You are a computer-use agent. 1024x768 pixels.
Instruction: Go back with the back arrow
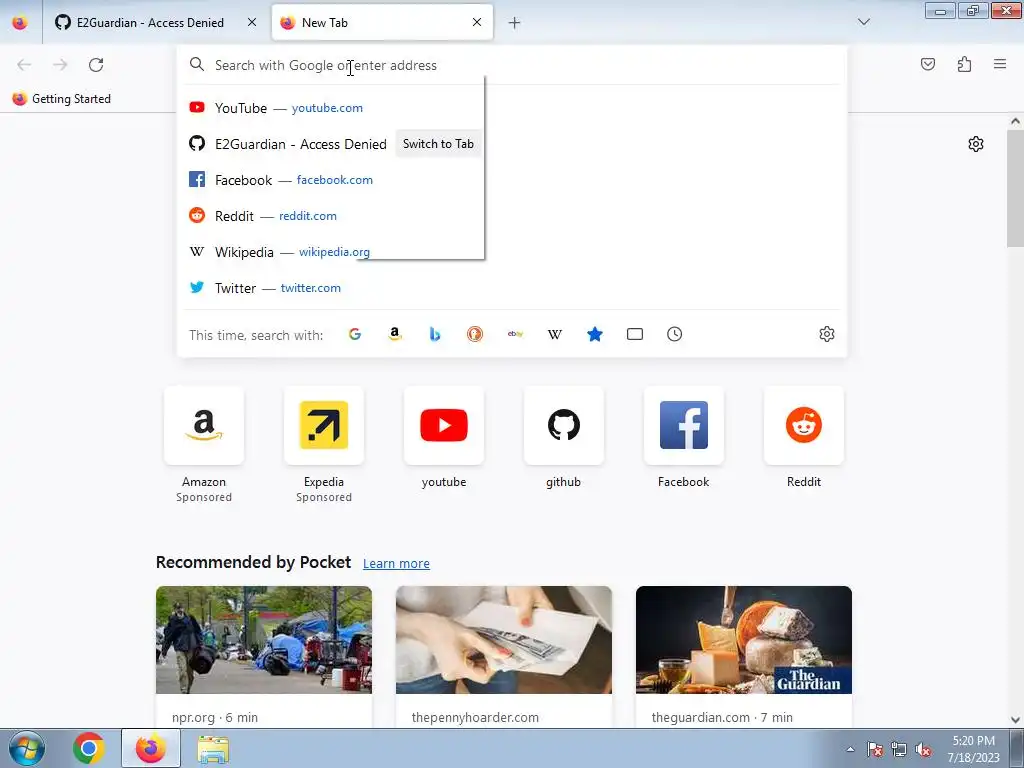pyautogui.click(x=24, y=65)
